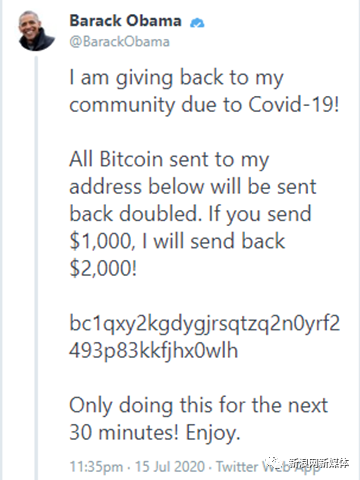
Task: Select the address line starting 'bc1qxy2k'
Action: [205, 324]
